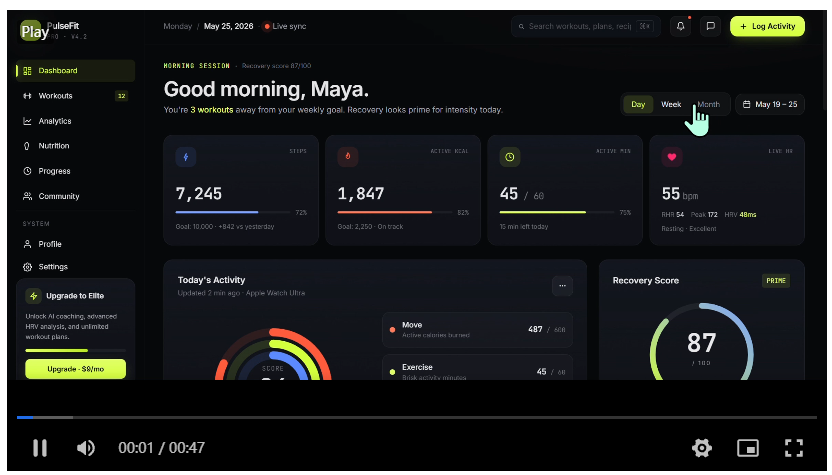
Task: Click the calendar icon in date range
Action: pyautogui.click(x=746, y=105)
